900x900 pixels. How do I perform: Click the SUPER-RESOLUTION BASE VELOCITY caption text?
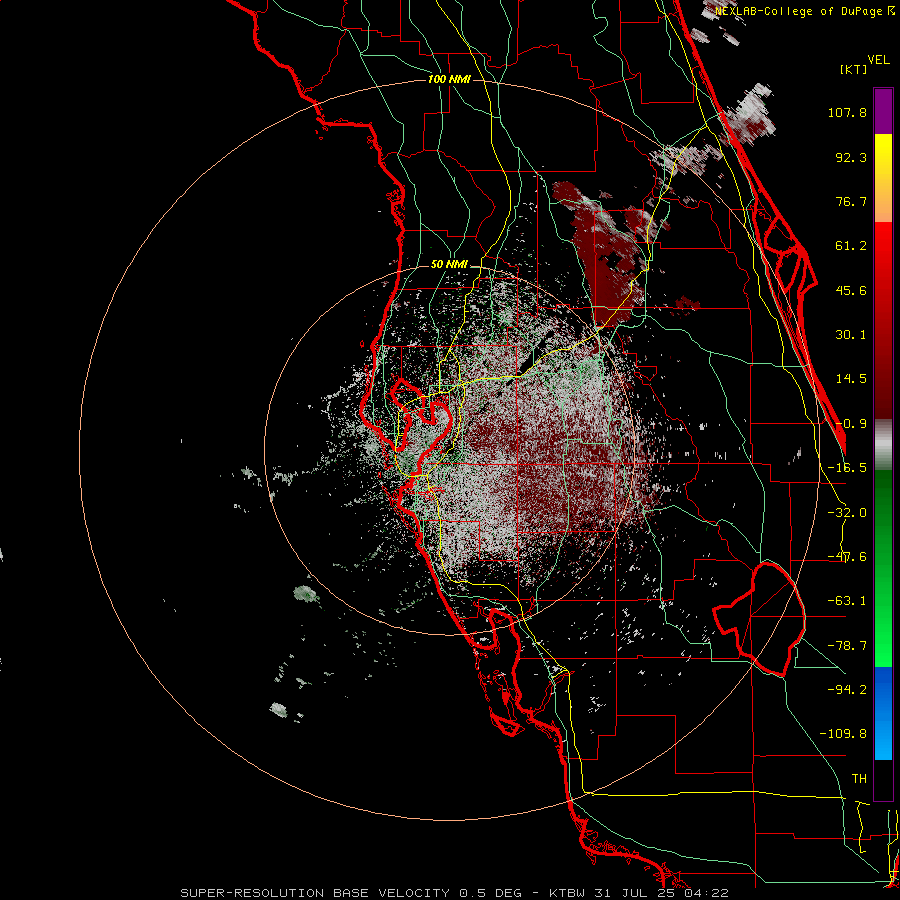317,893
